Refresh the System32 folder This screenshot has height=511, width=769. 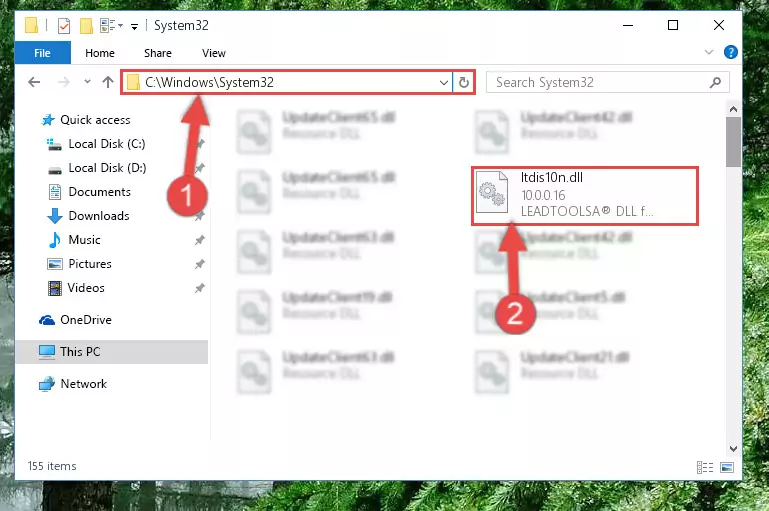463,82
